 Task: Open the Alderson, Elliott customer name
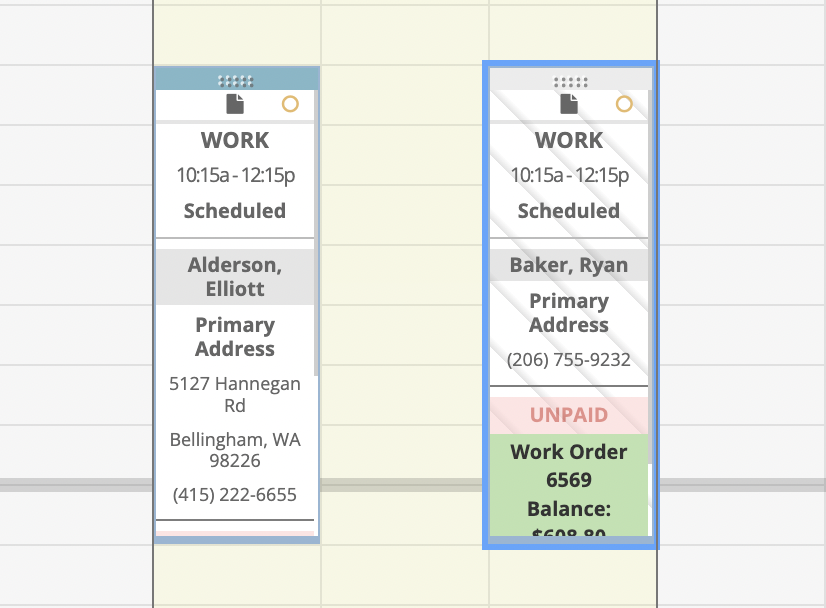[x=235, y=277]
